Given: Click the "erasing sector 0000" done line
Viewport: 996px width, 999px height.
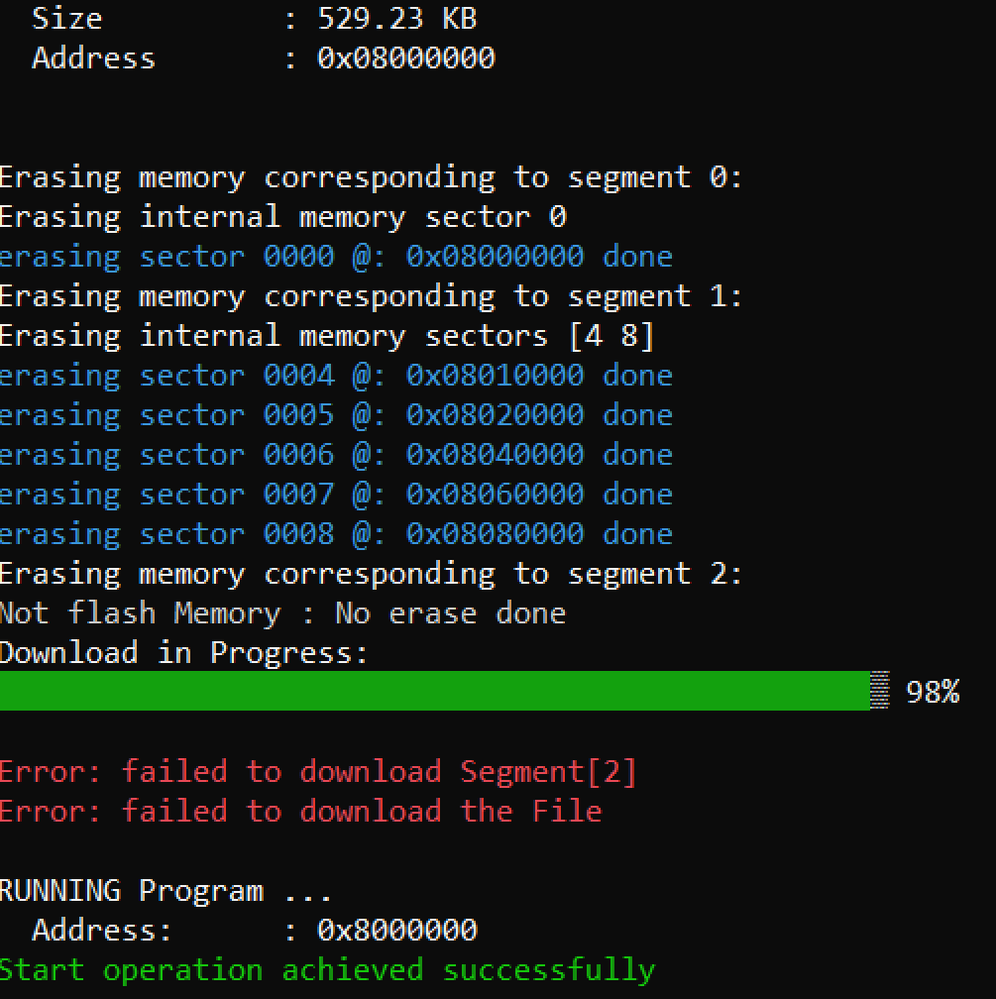Looking at the screenshot, I should pos(336,257).
